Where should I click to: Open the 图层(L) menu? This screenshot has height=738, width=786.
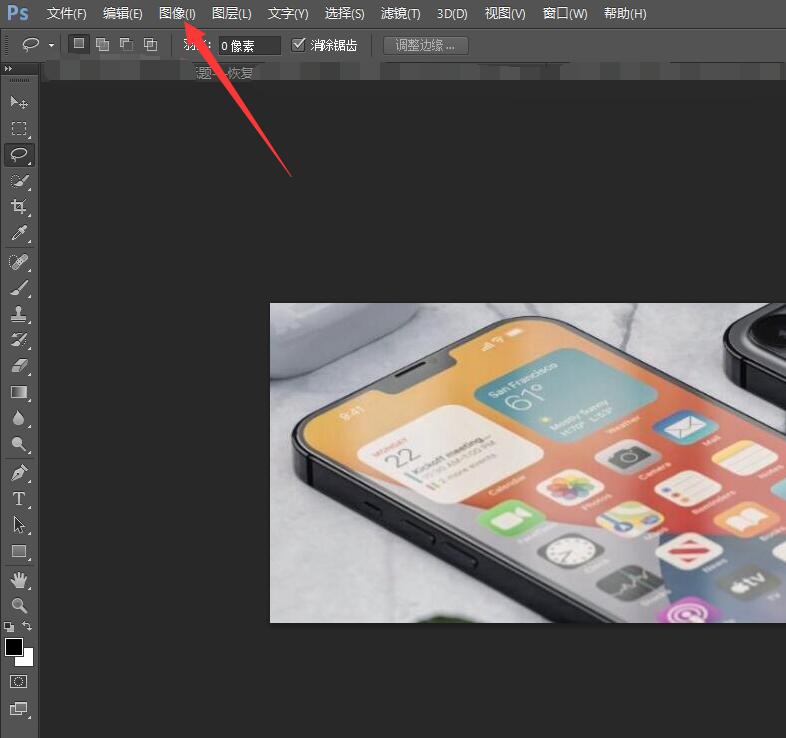232,13
